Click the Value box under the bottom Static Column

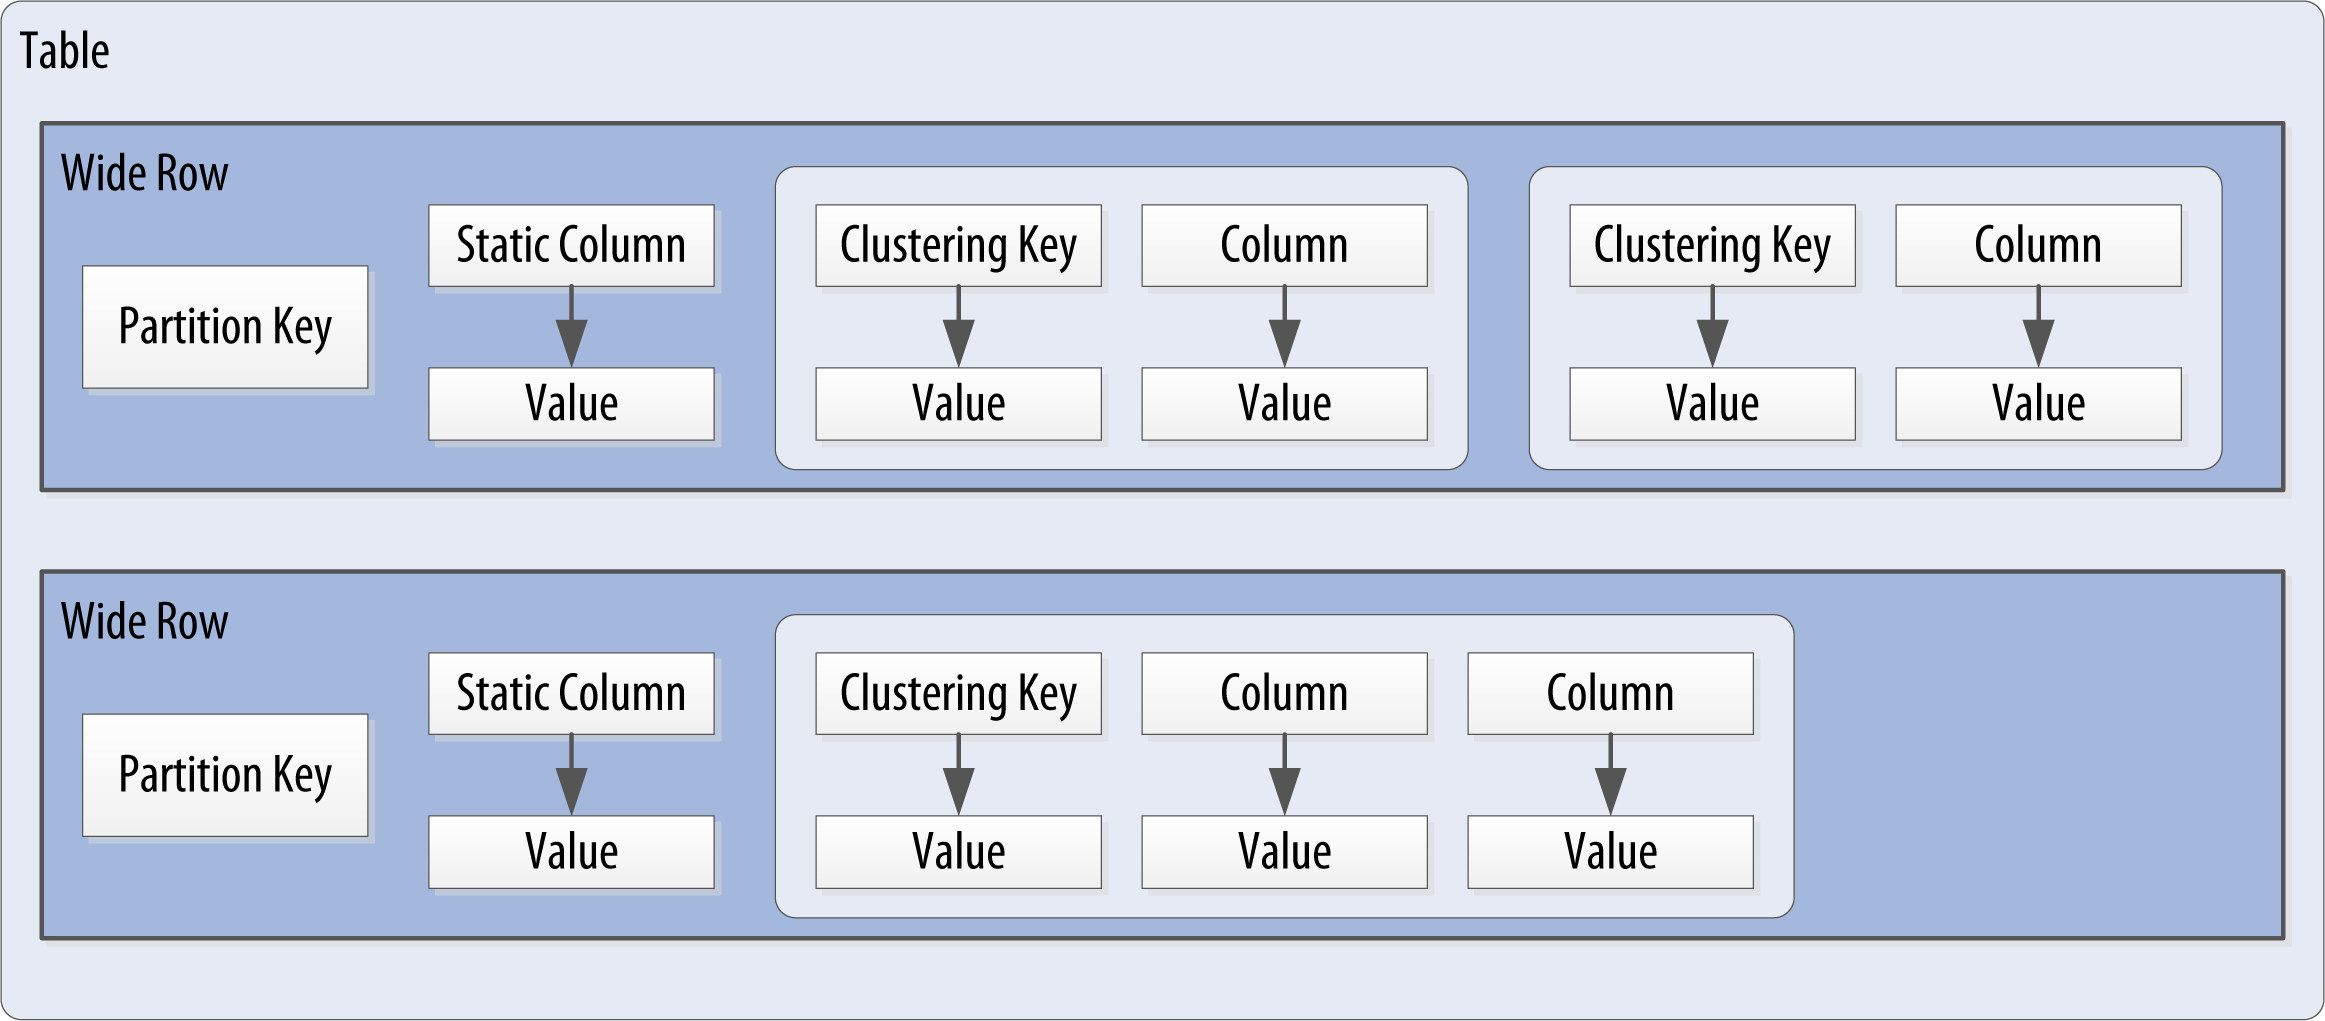coord(571,852)
